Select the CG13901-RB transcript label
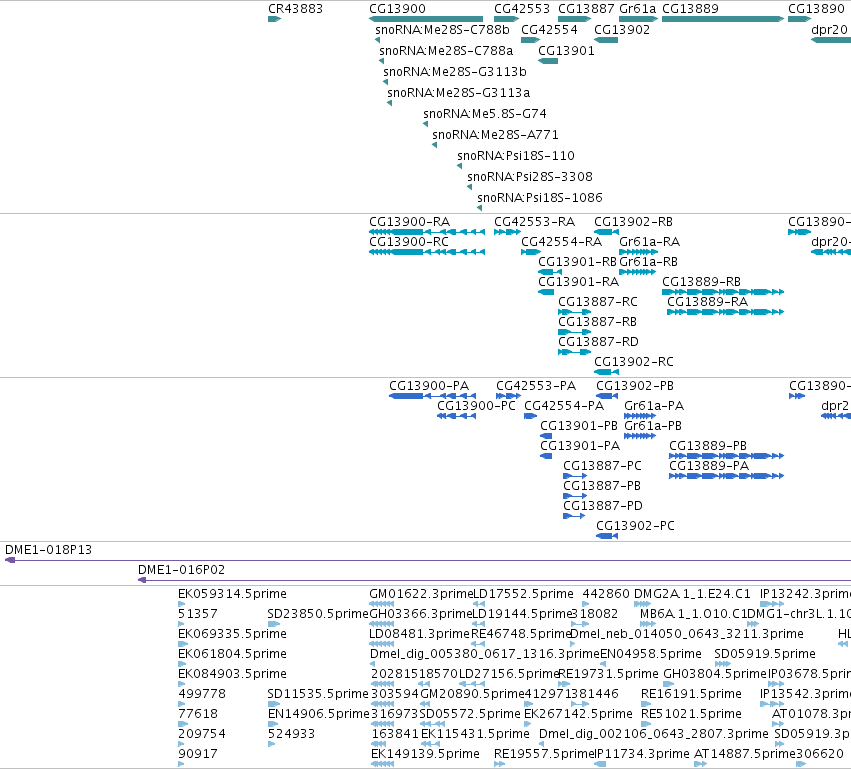 (x=577, y=262)
